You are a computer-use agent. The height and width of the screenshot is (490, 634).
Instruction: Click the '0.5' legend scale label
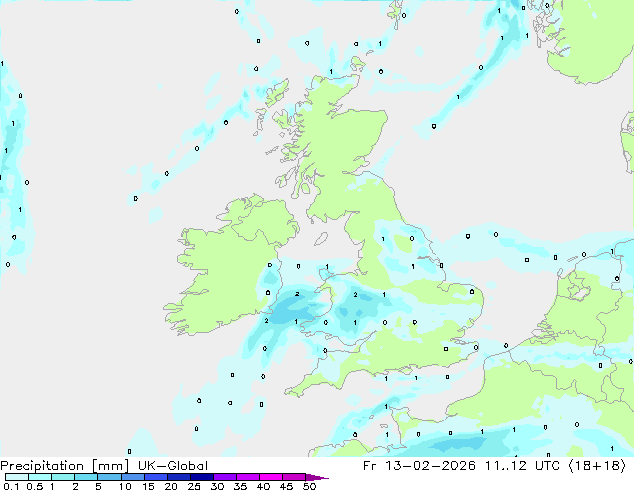35,486
